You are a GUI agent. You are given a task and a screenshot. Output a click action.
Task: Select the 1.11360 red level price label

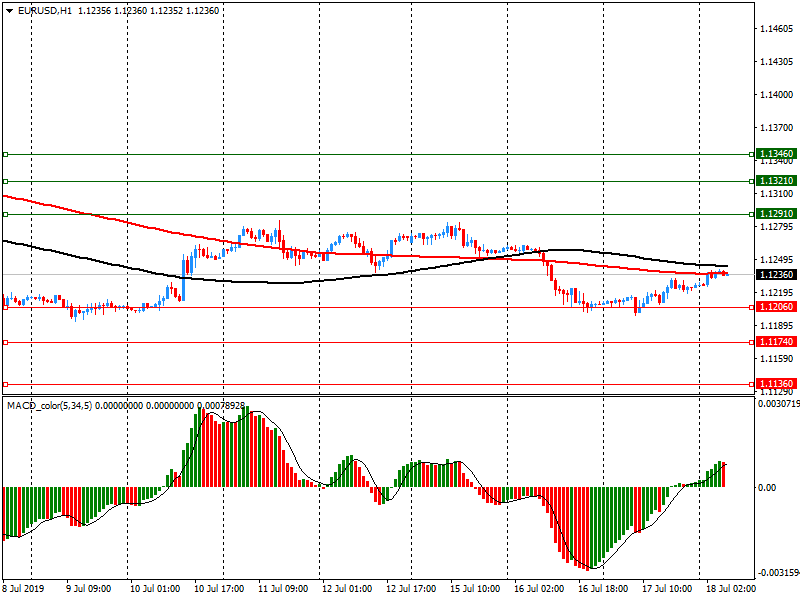777,384
